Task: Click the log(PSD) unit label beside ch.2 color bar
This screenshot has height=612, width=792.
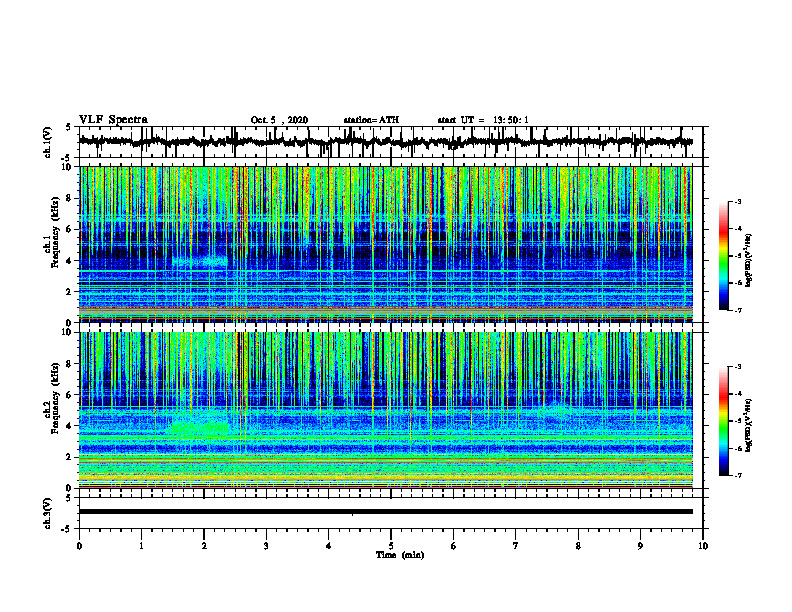Action: [x=750, y=425]
